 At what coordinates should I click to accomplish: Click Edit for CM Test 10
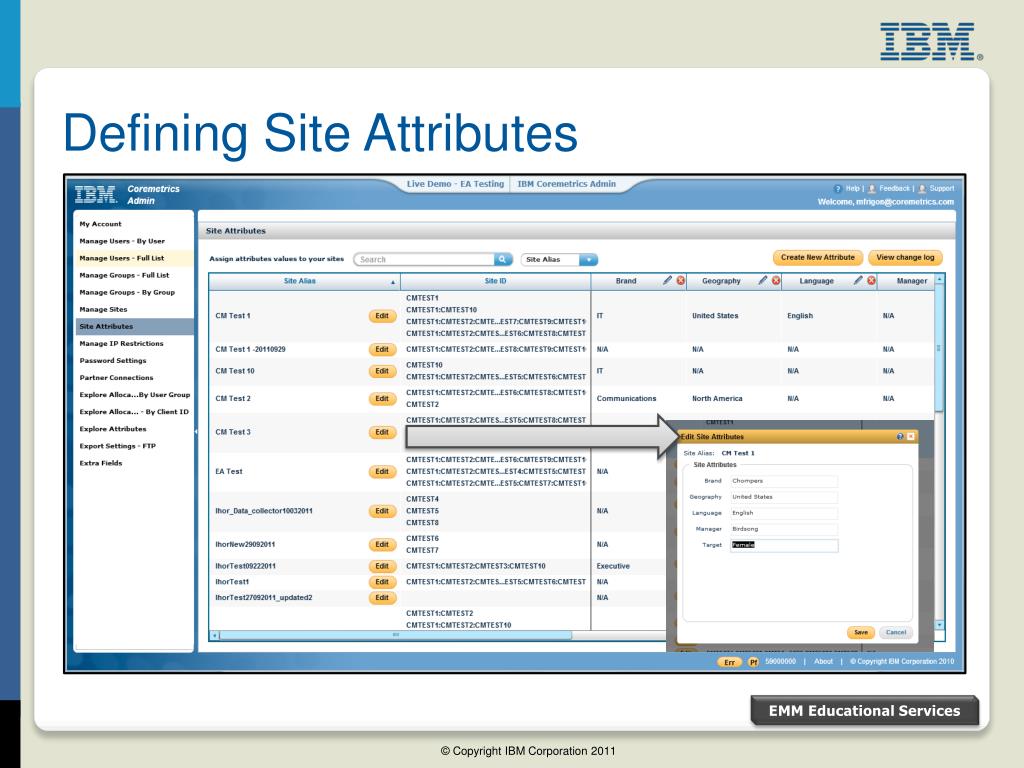tap(382, 371)
